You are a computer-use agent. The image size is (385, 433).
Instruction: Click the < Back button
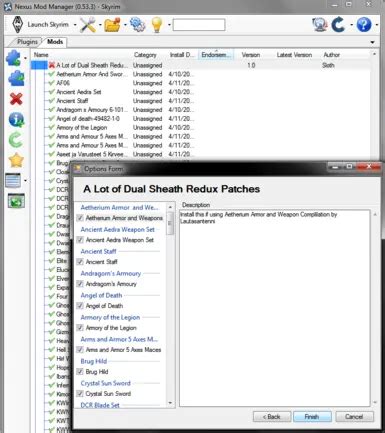point(272,417)
